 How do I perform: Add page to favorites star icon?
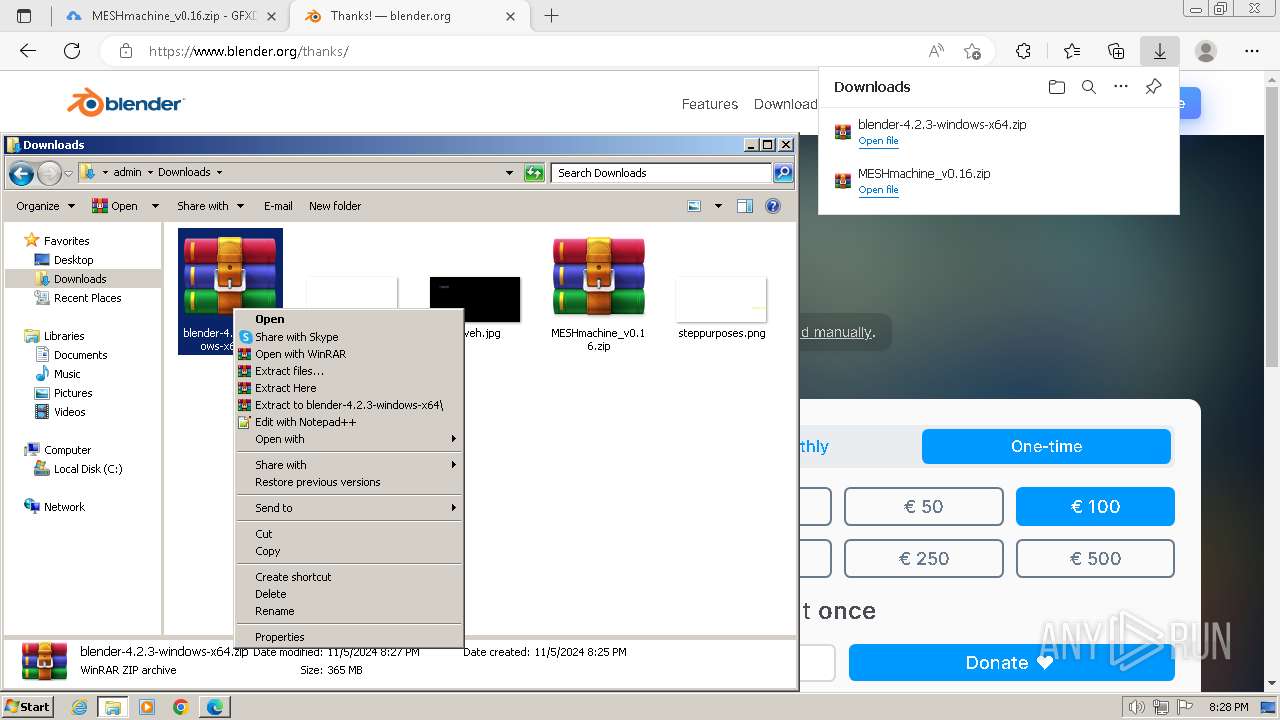(x=972, y=51)
